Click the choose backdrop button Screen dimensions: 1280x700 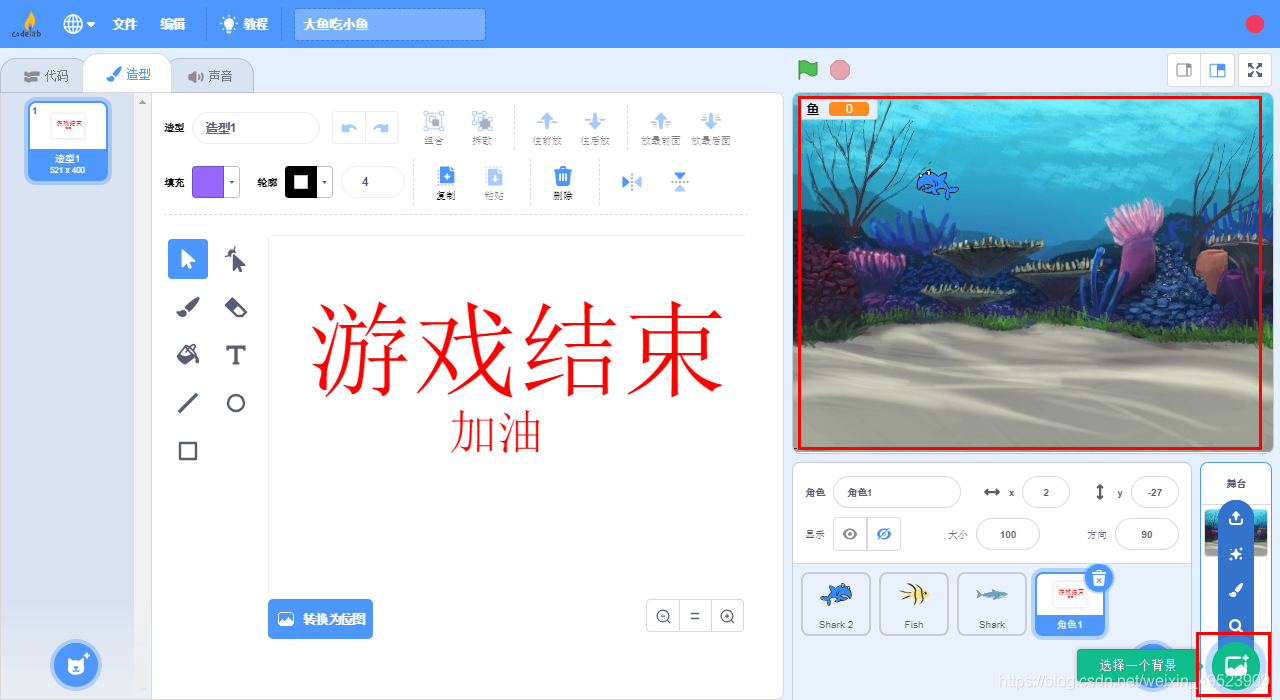click(x=1235, y=664)
